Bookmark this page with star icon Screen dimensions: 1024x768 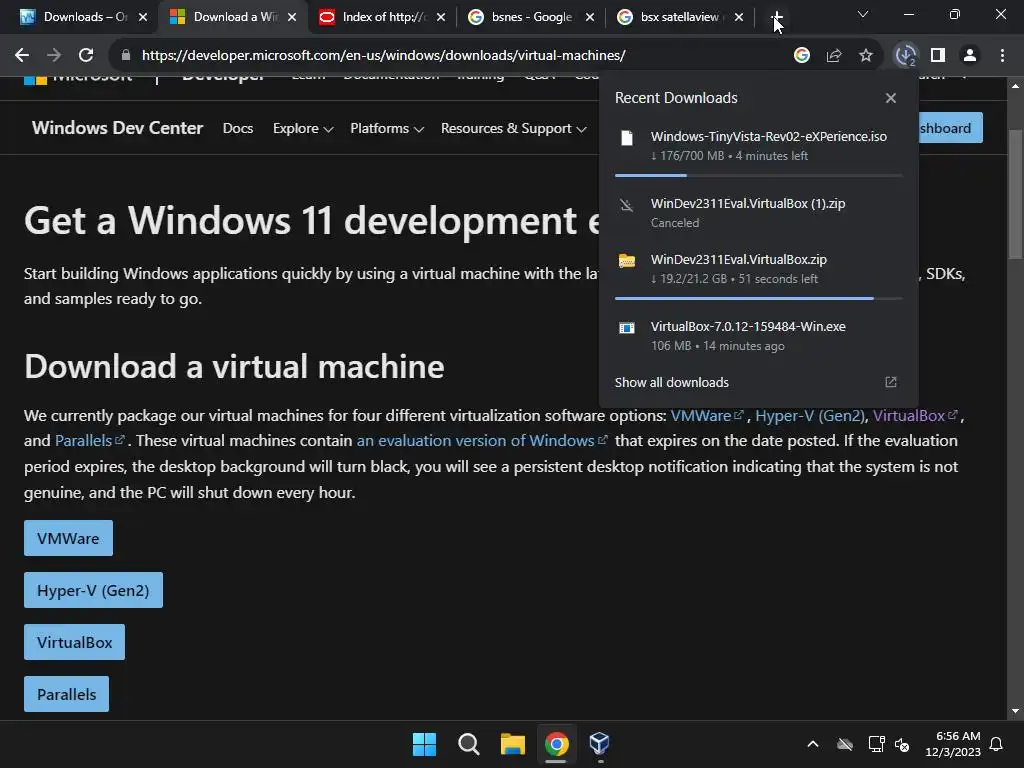click(x=866, y=56)
